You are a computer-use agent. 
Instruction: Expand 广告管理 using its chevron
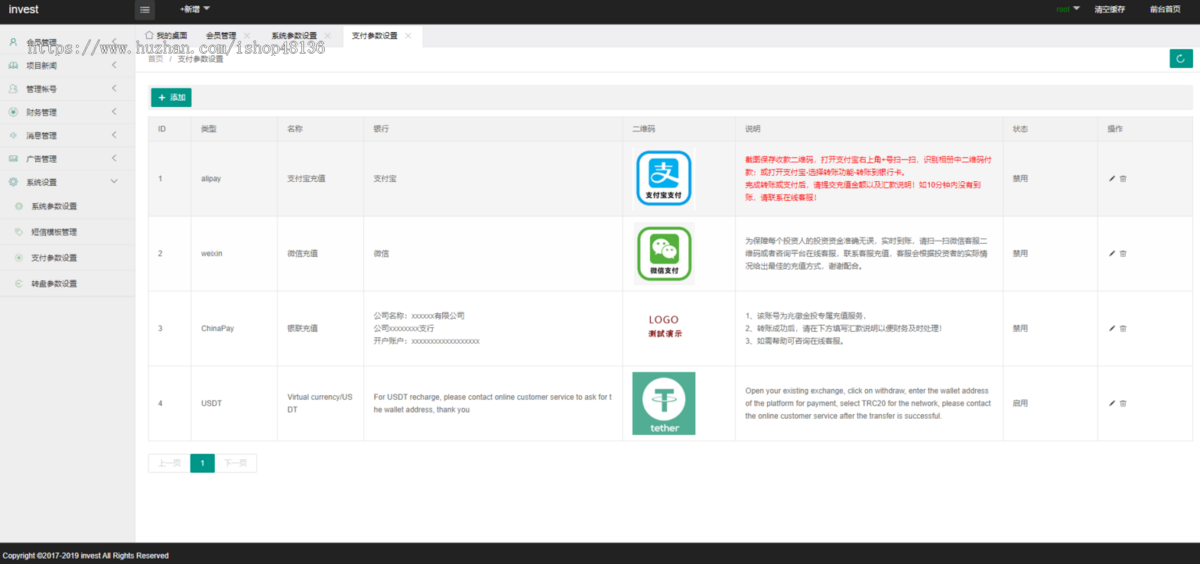pos(114,158)
